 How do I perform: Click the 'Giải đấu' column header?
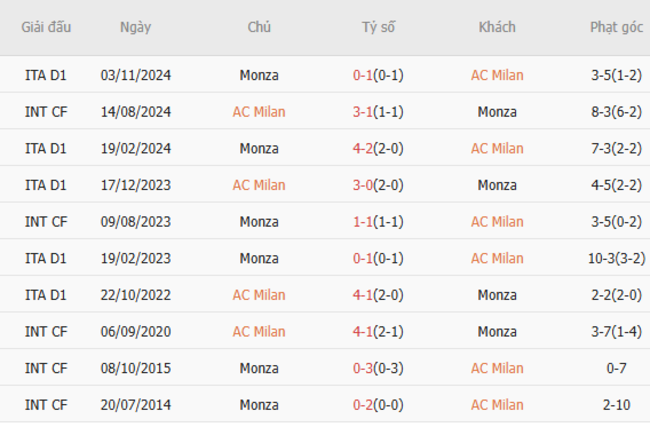46,27
